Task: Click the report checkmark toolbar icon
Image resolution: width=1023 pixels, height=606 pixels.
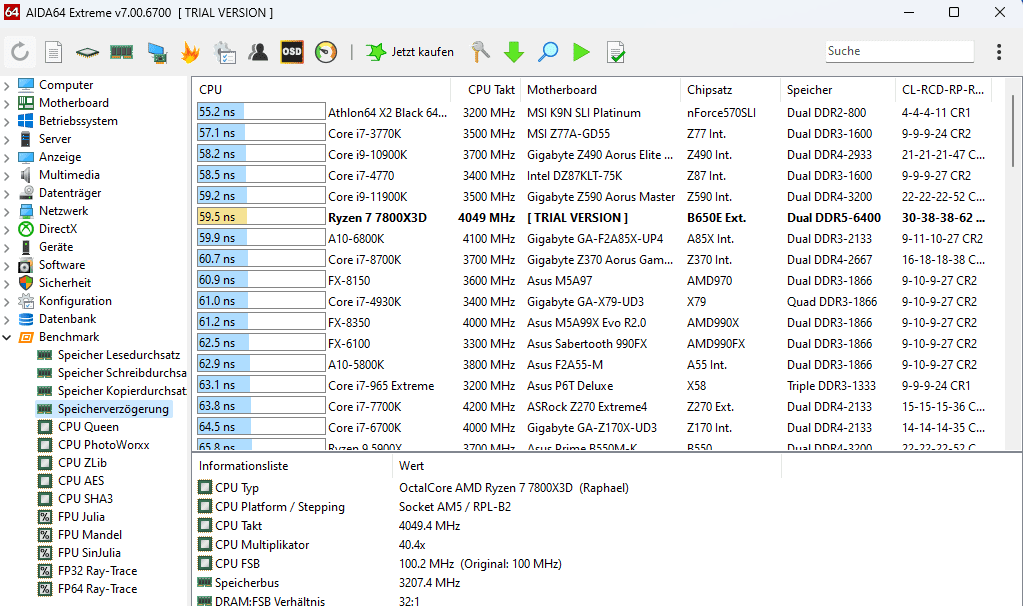Action: [x=616, y=52]
